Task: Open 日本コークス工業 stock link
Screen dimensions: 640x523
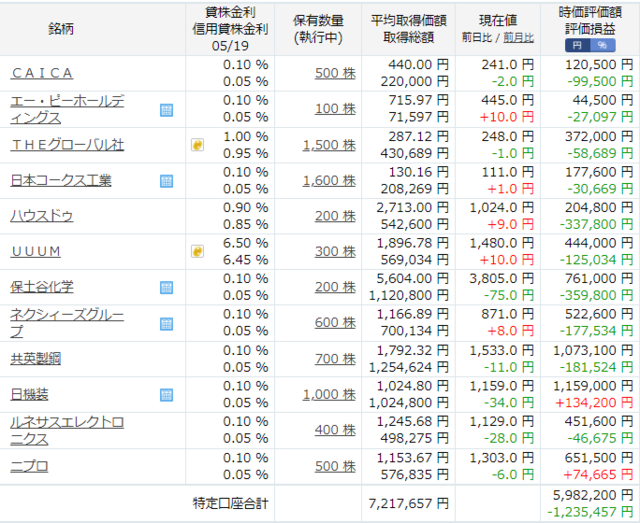Action: (x=61, y=180)
